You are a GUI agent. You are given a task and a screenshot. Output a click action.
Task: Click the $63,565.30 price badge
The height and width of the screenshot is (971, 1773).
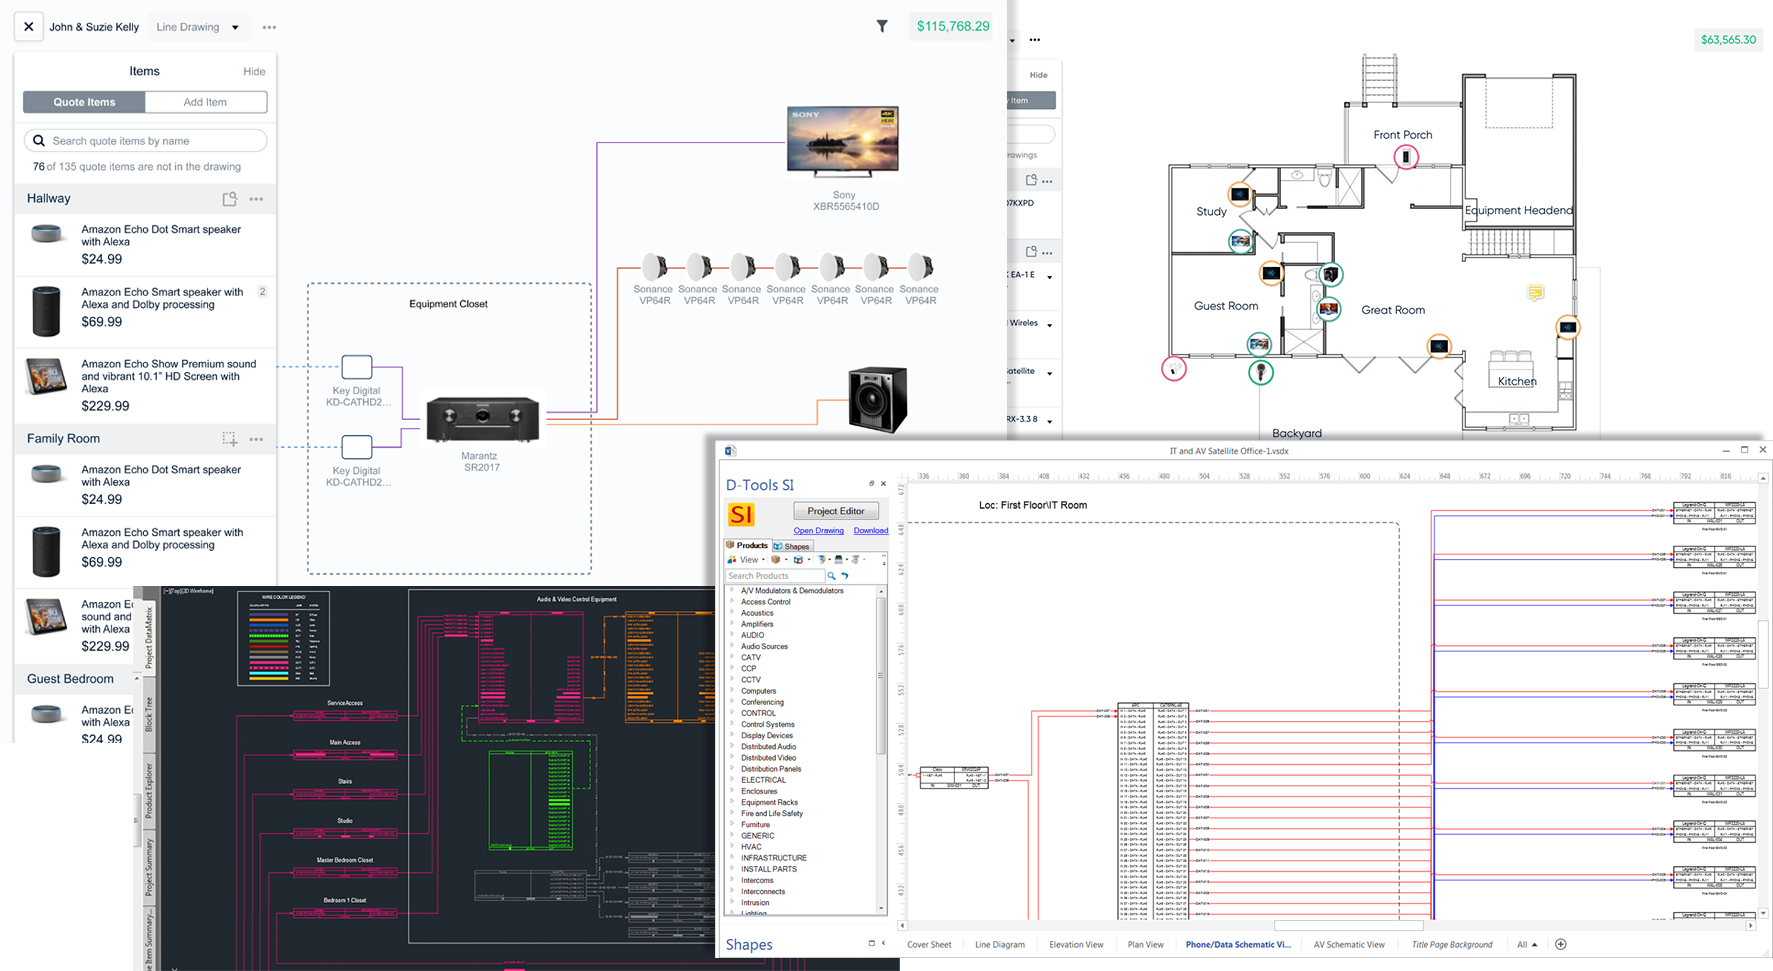coord(1728,40)
